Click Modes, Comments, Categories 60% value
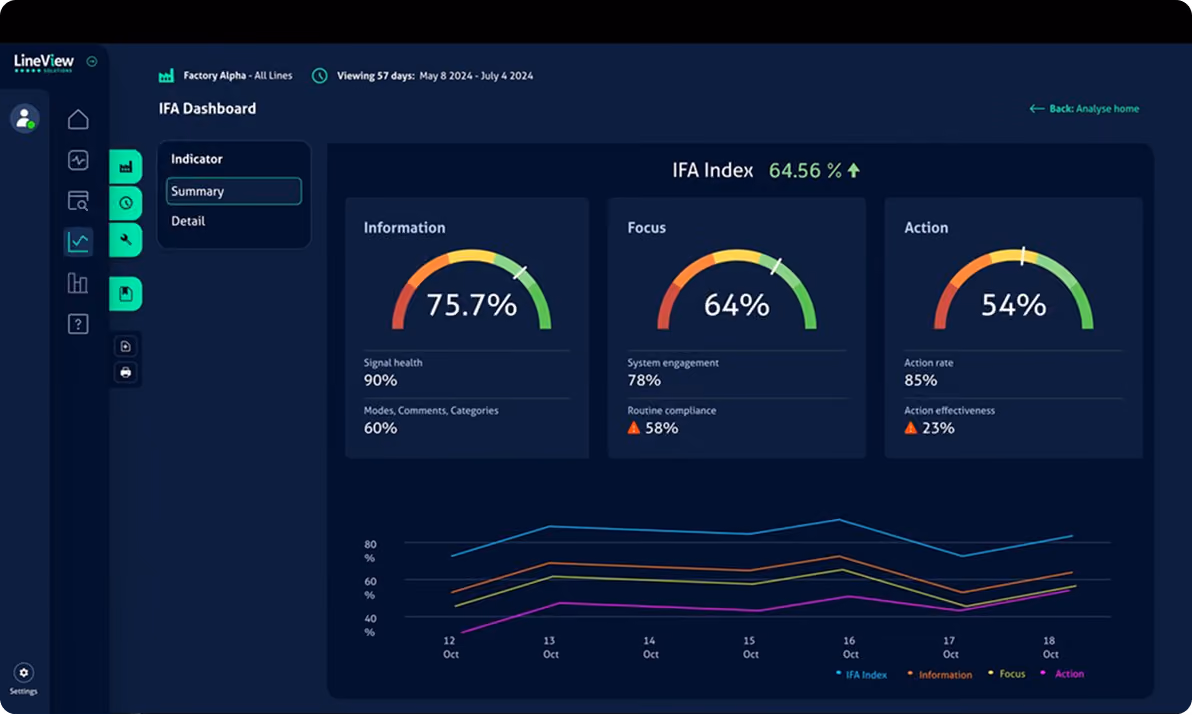This screenshot has height=715, width=1192. 380,428
